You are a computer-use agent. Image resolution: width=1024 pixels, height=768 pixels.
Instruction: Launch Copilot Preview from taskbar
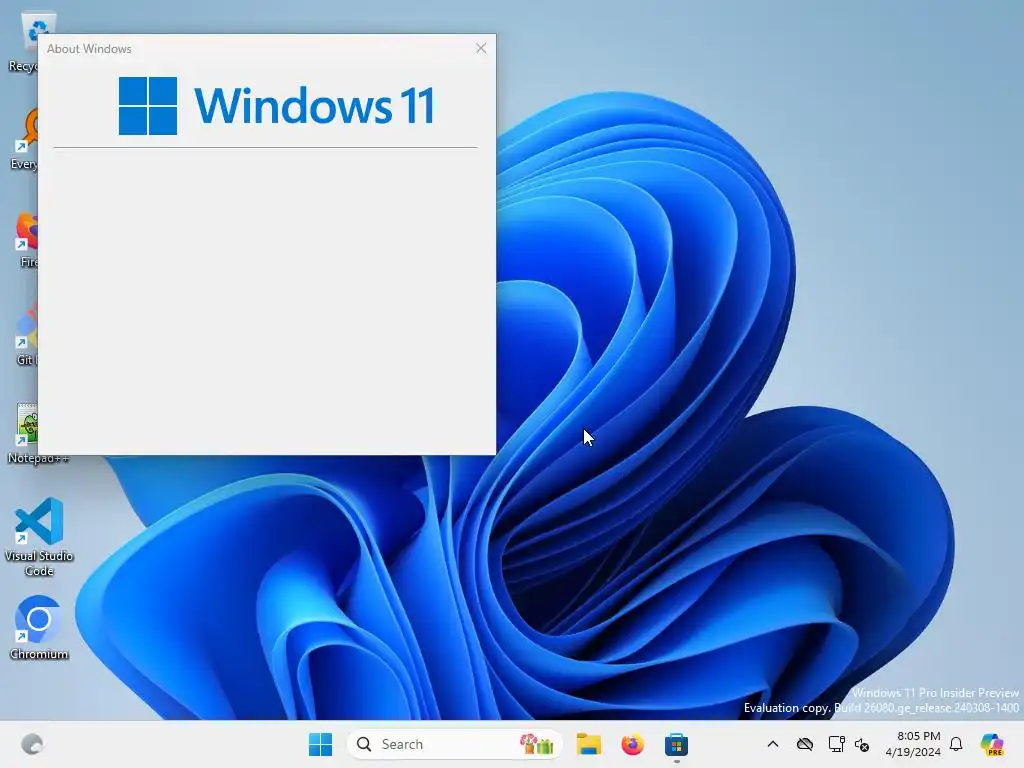[991, 744]
